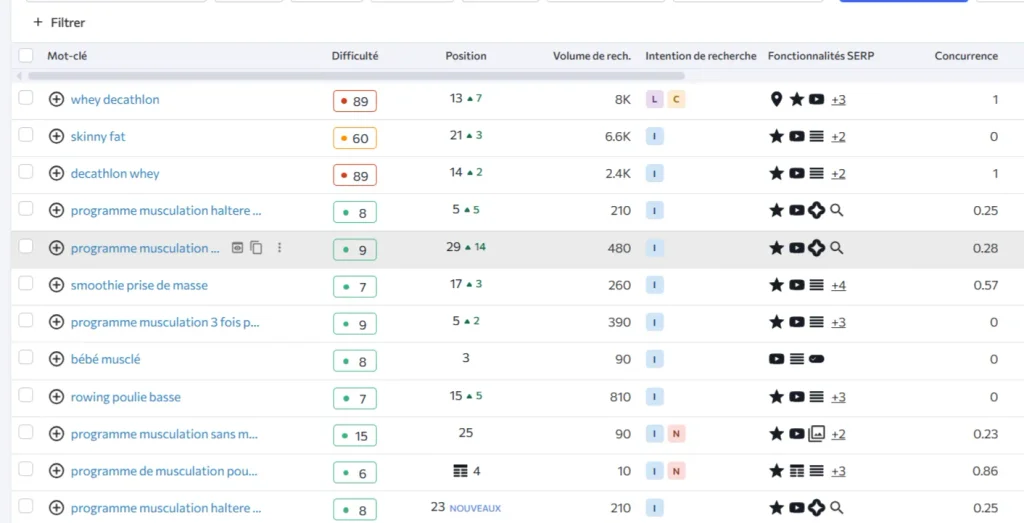
Task: Open the Filtrer add-filter menu
Action: [59, 22]
